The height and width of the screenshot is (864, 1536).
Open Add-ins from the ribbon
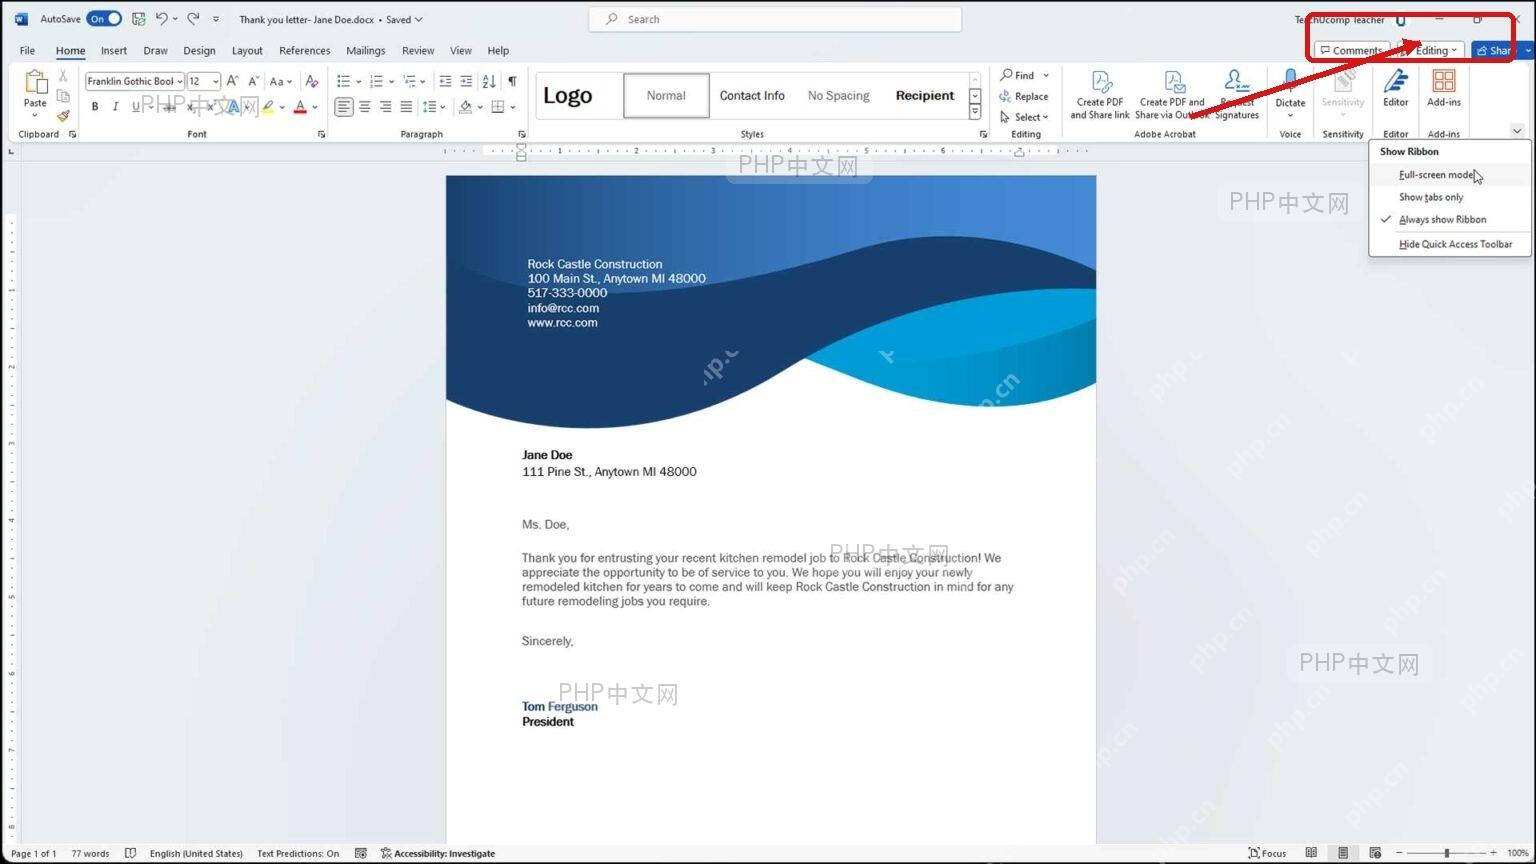[1443, 89]
